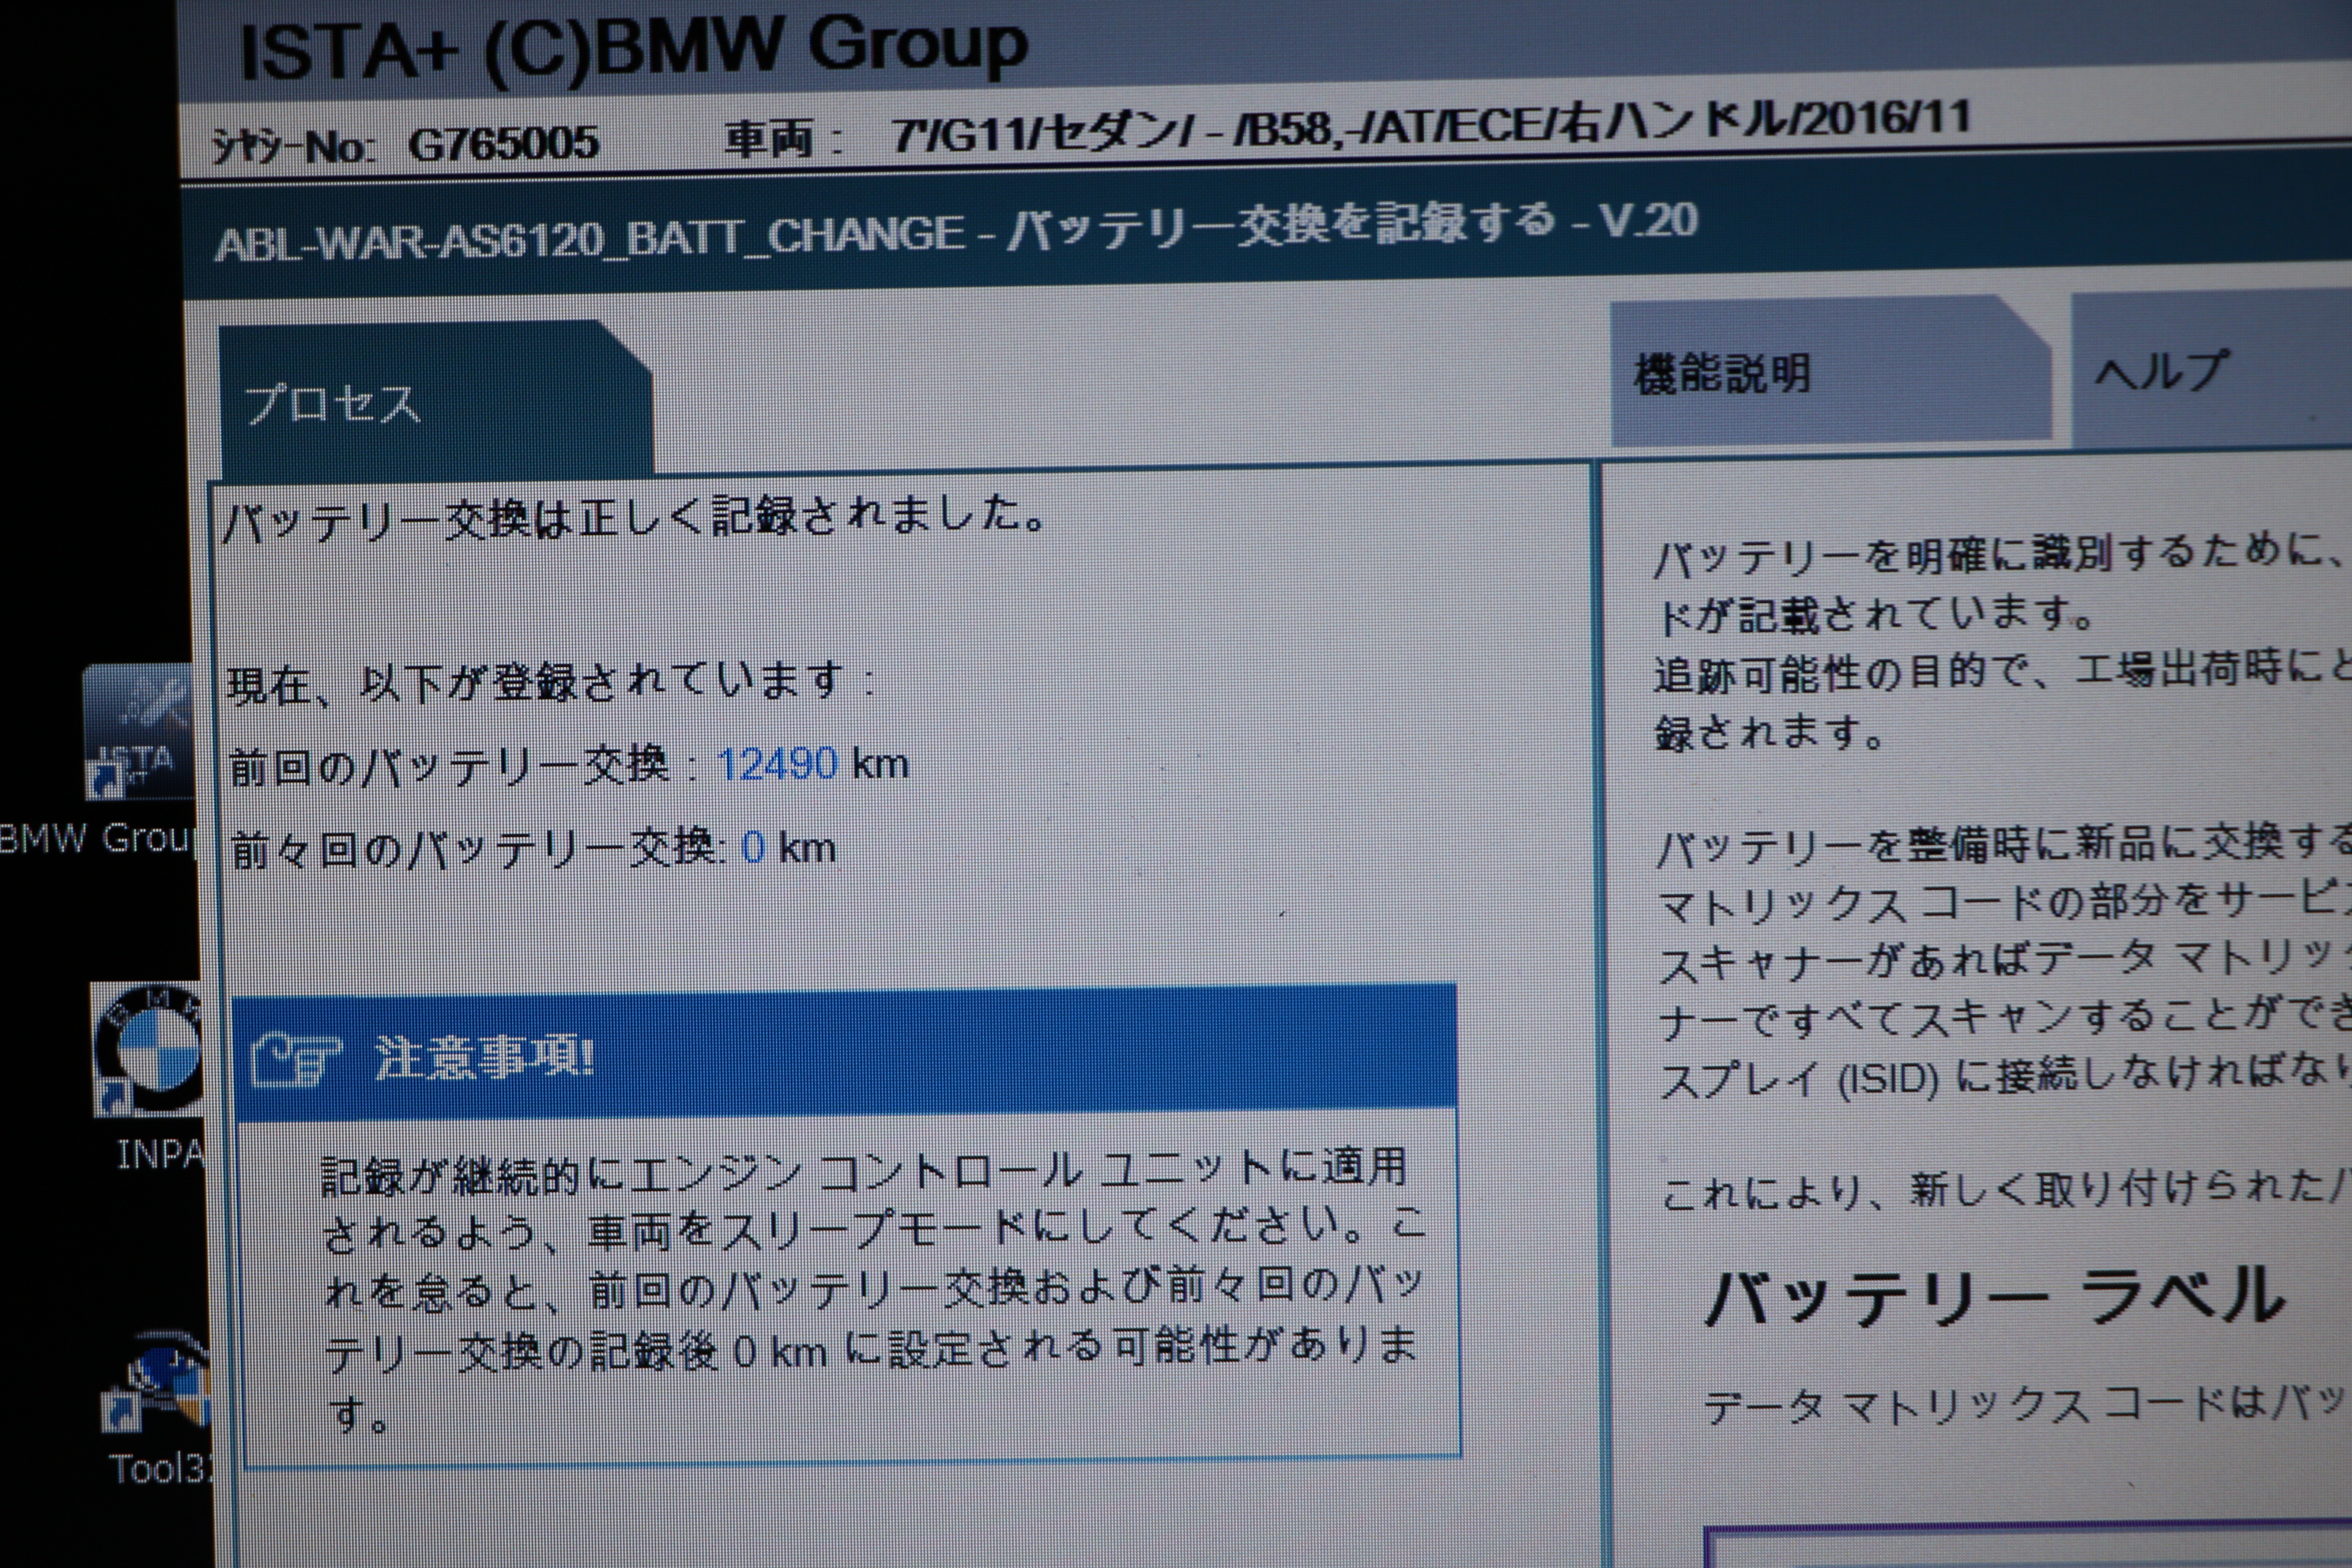Image resolution: width=2352 pixels, height=1568 pixels.
Task: Click the 注意事項! notice header
Action: [x=844, y=1052]
